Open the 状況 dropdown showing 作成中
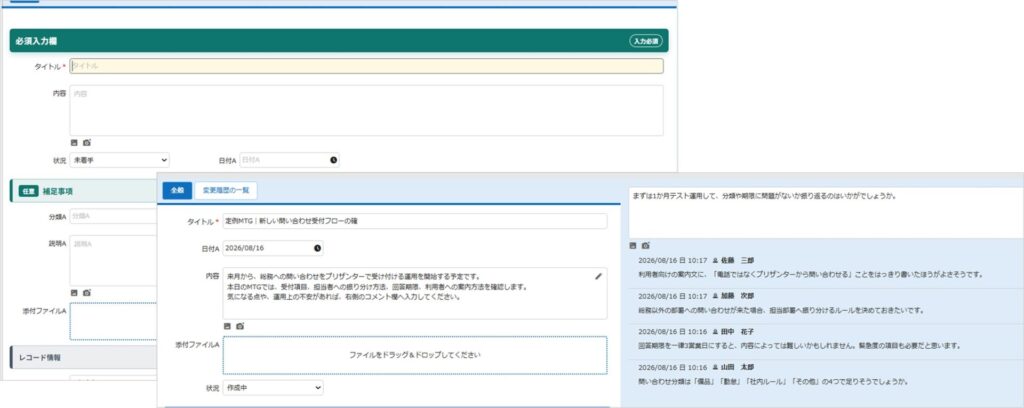The width and height of the screenshot is (1024, 408). click(273, 388)
